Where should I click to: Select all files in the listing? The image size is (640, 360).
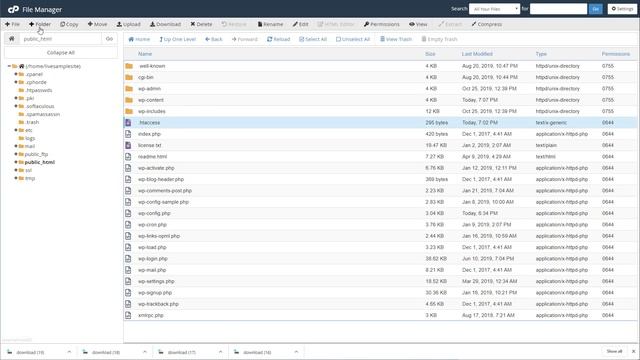pyautogui.click(x=313, y=39)
